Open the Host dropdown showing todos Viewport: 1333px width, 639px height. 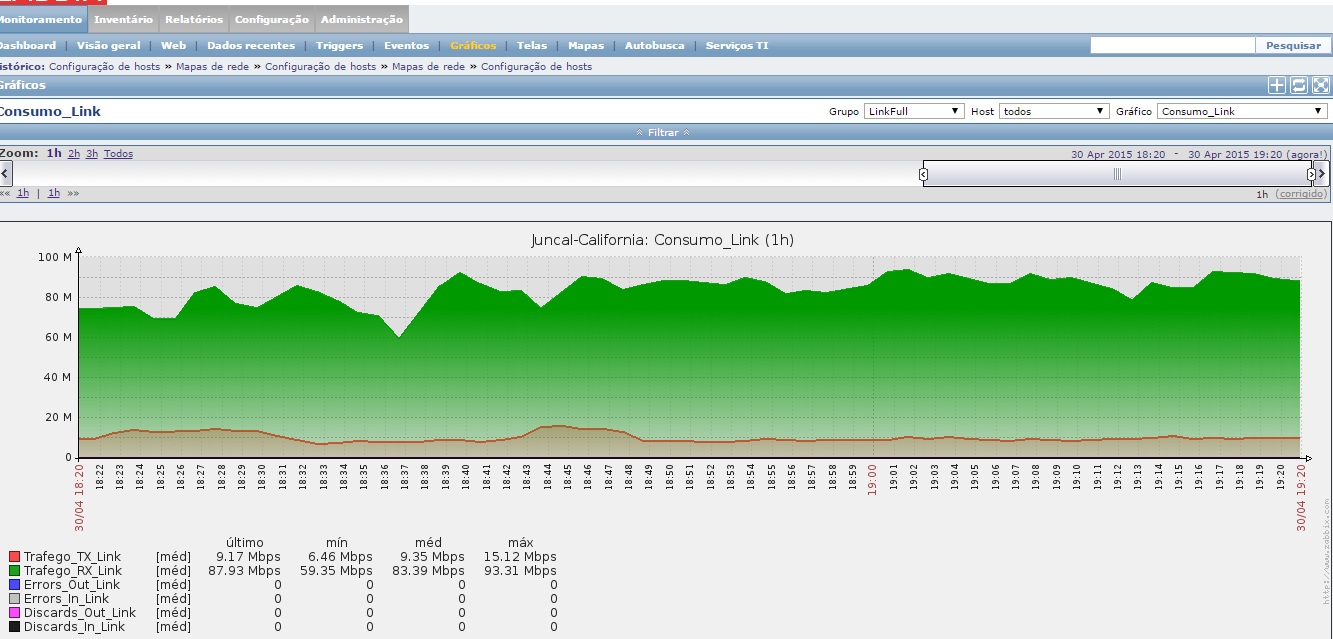coord(1054,111)
